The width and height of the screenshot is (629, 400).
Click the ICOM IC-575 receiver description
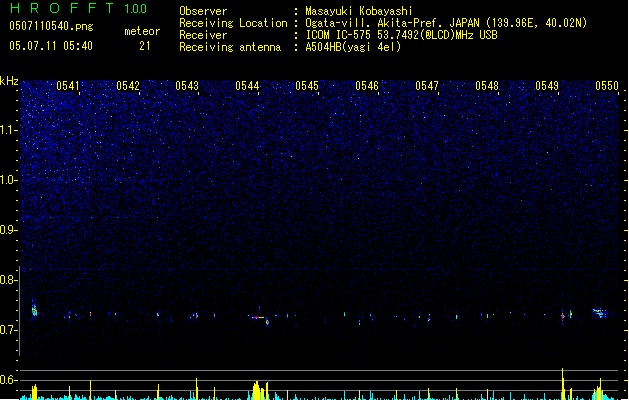tap(401, 35)
